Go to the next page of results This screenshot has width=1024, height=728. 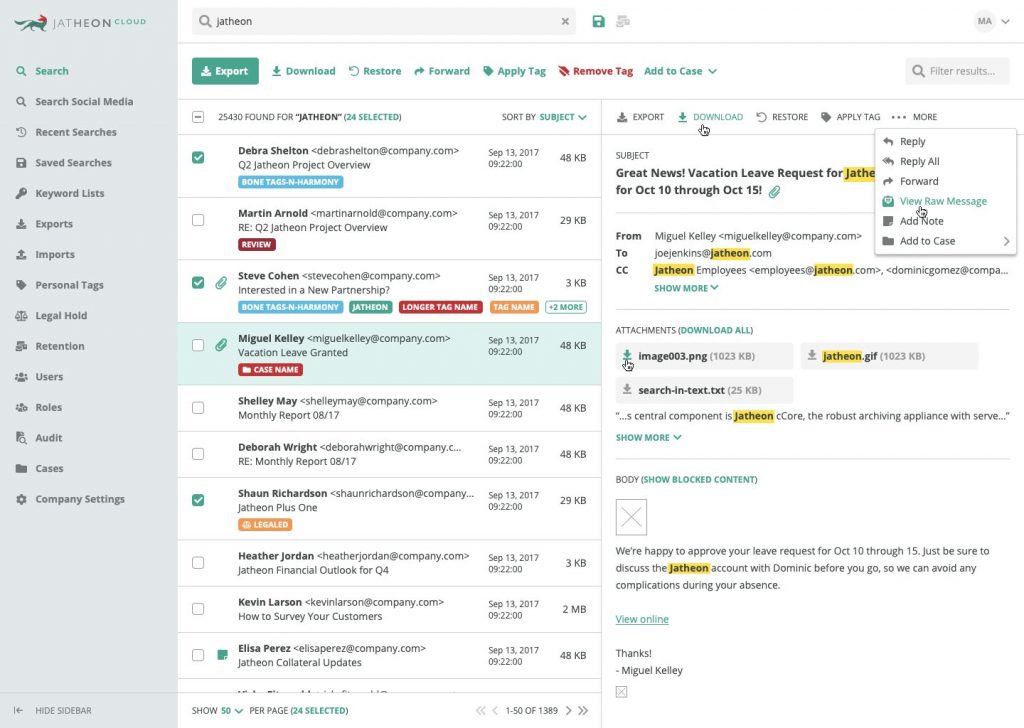pyautogui.click(x=568, y=710)
